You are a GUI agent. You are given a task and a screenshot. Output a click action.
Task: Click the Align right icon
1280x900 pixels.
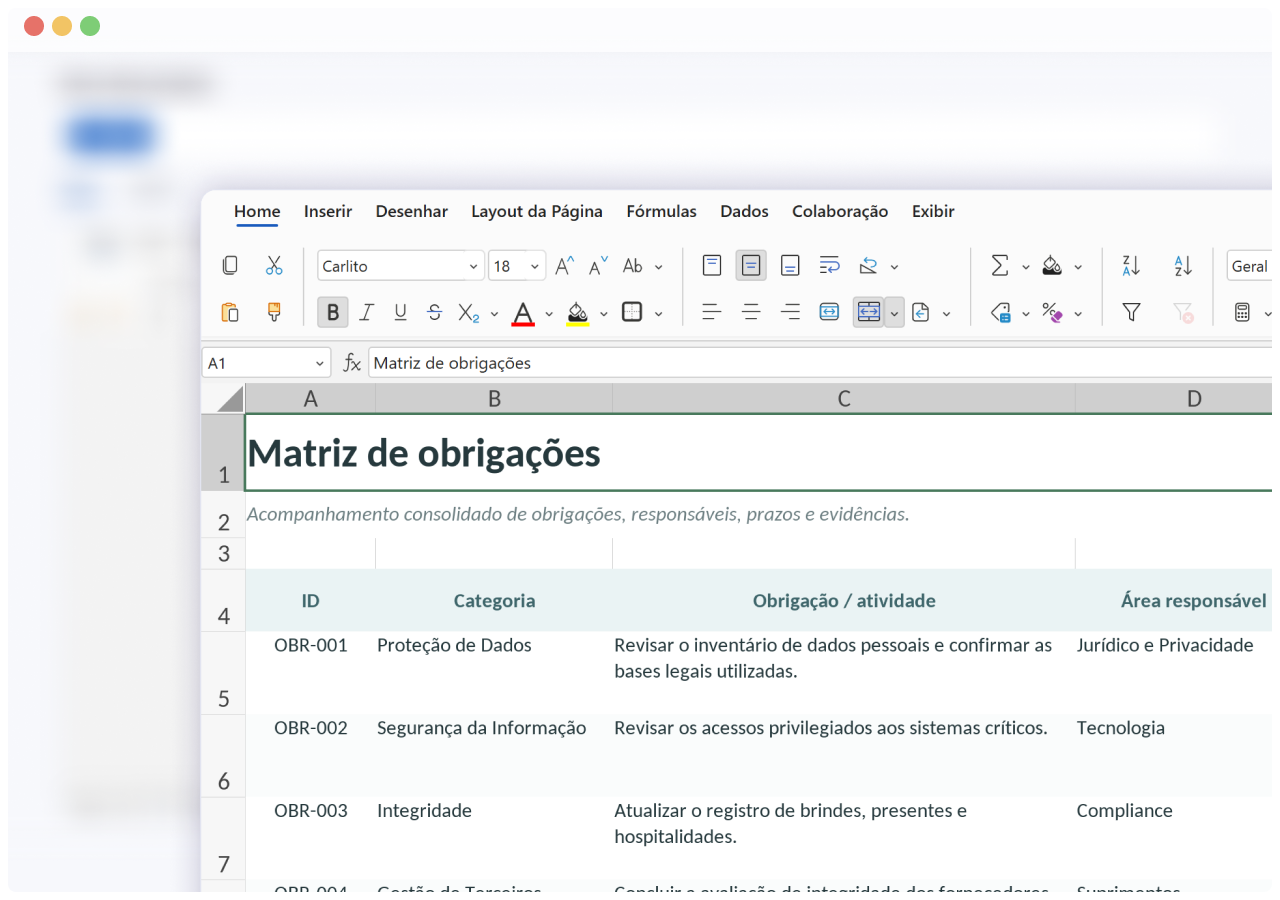coord(790,312)
